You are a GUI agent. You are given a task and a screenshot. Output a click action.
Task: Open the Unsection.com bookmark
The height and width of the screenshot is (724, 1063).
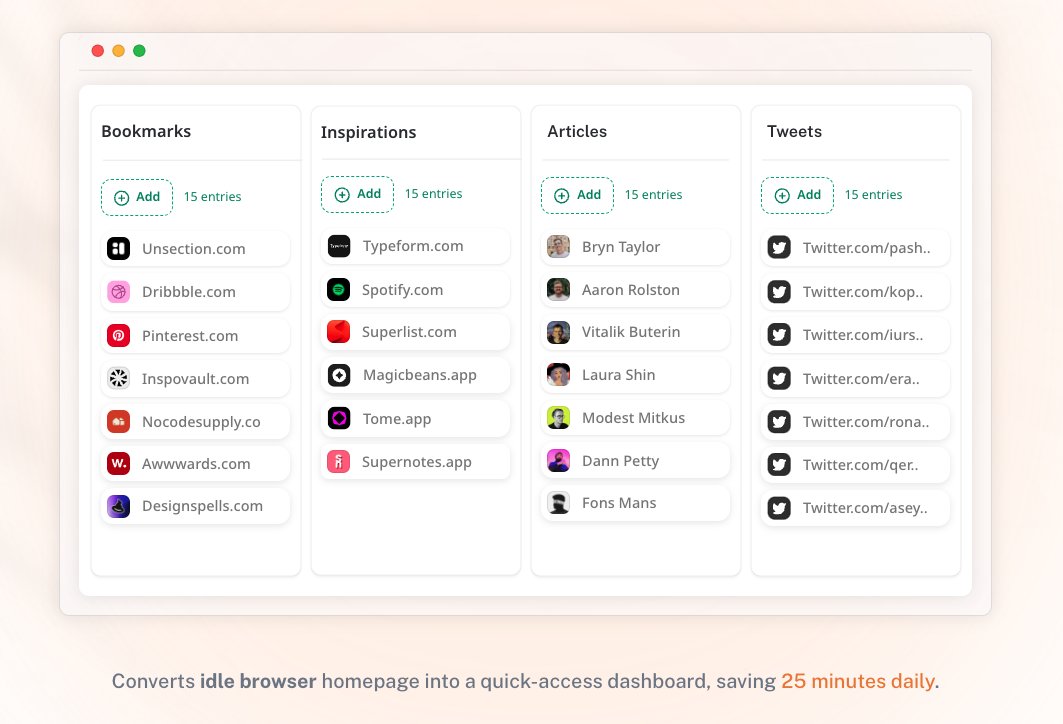(x=195, y=248)
